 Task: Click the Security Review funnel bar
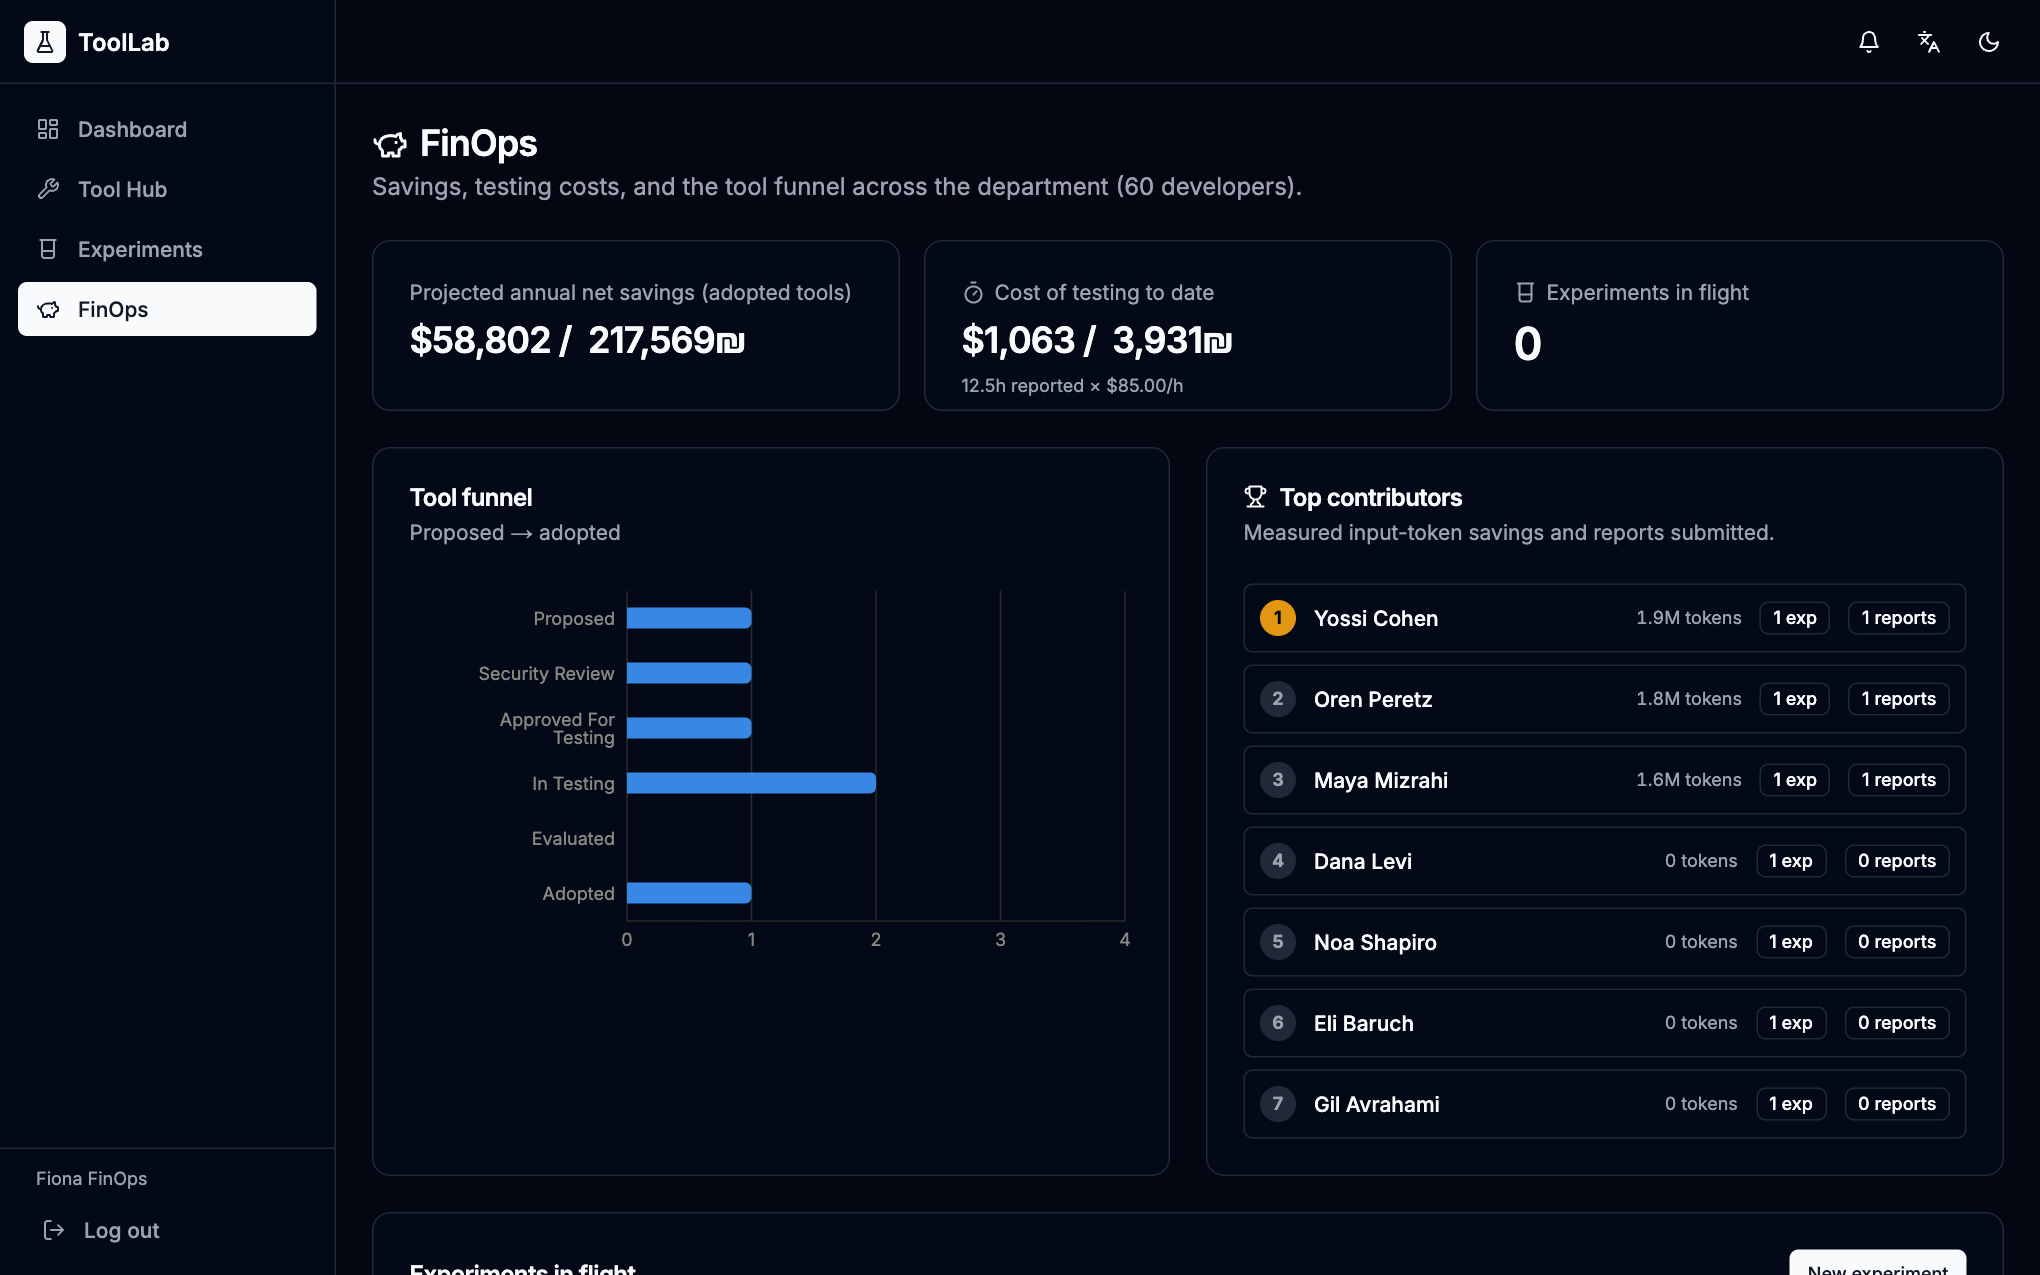689,673
